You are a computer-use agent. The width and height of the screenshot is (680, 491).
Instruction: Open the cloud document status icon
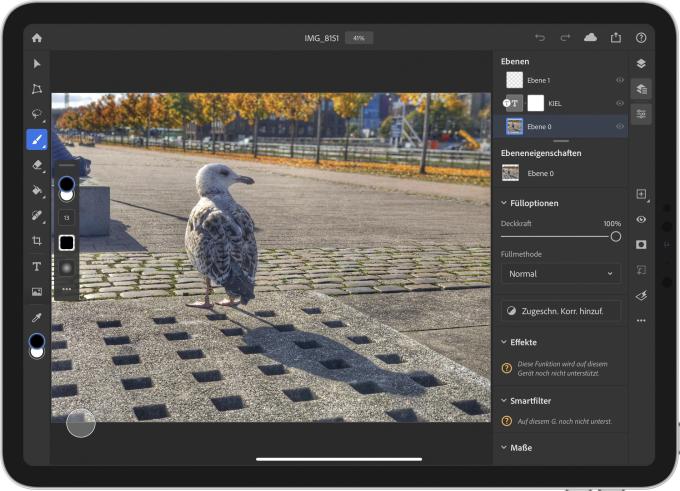(590, 38)
